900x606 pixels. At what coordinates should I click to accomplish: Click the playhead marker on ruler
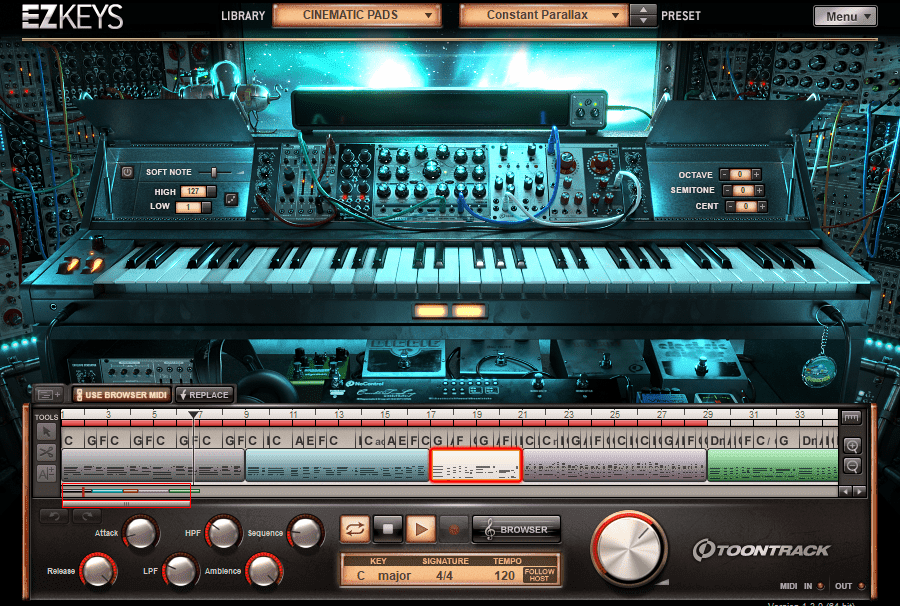(x=194, y=414)
